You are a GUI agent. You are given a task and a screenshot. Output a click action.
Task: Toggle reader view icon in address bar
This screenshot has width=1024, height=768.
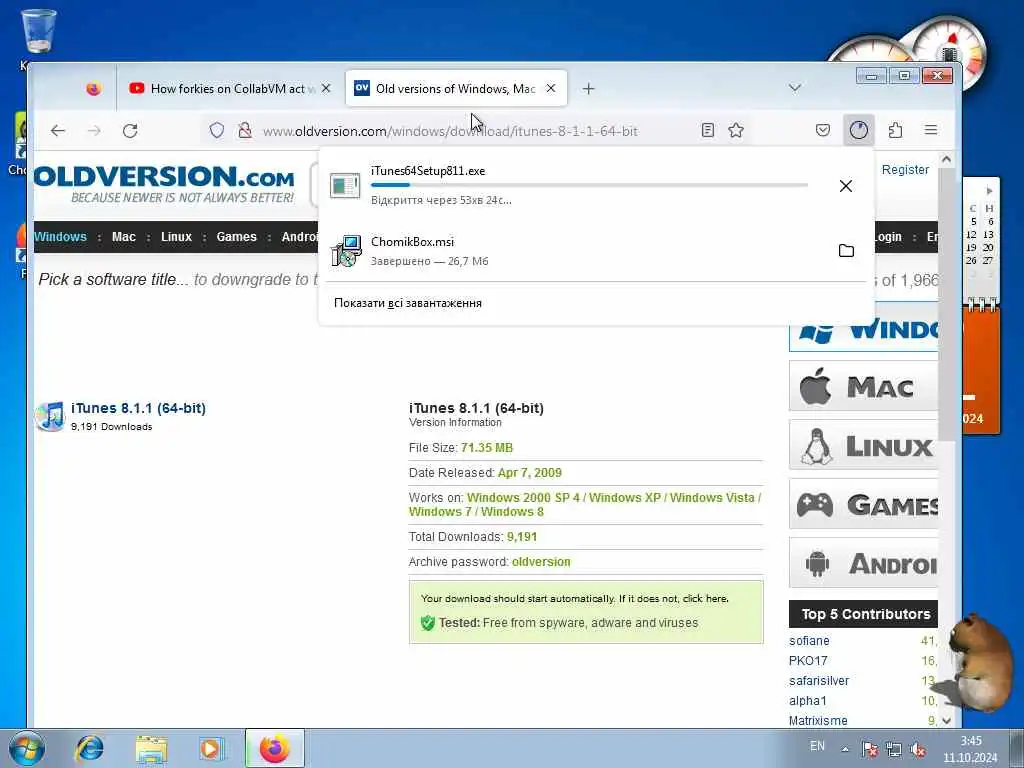click(x=708, y=131)
